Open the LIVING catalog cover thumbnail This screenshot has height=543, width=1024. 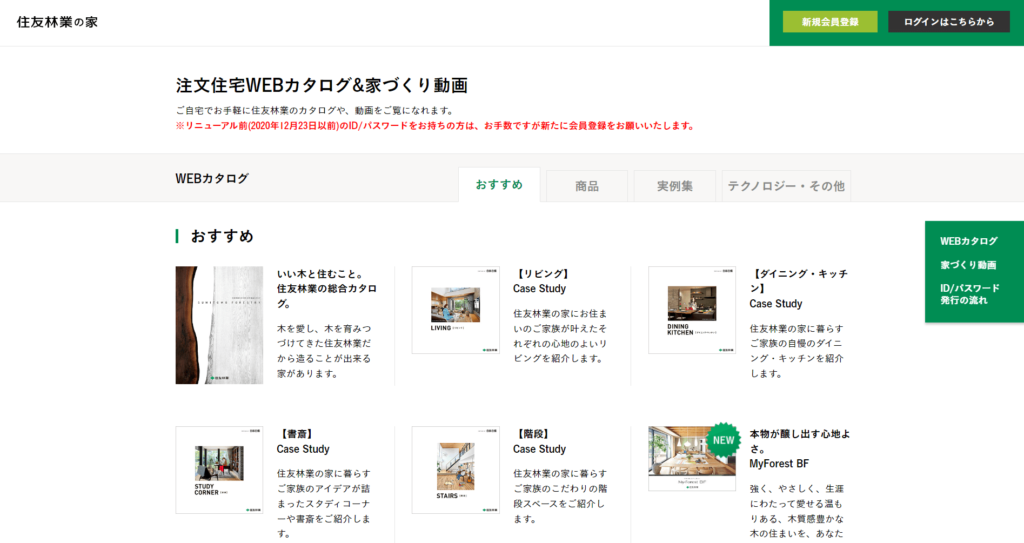point(456,310)
